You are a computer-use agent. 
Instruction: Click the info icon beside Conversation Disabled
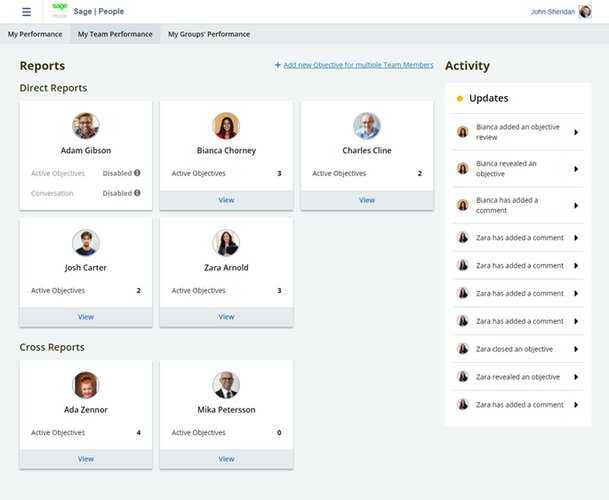[x=137, y=193]
